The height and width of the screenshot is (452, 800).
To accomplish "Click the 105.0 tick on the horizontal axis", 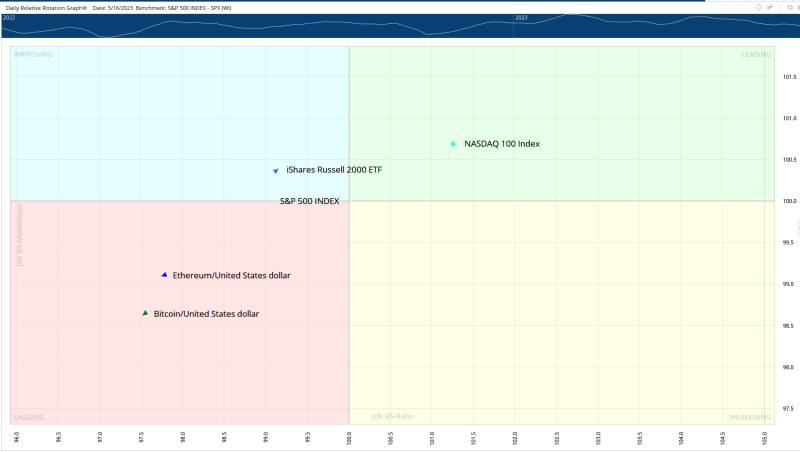I will pos(764,438).
